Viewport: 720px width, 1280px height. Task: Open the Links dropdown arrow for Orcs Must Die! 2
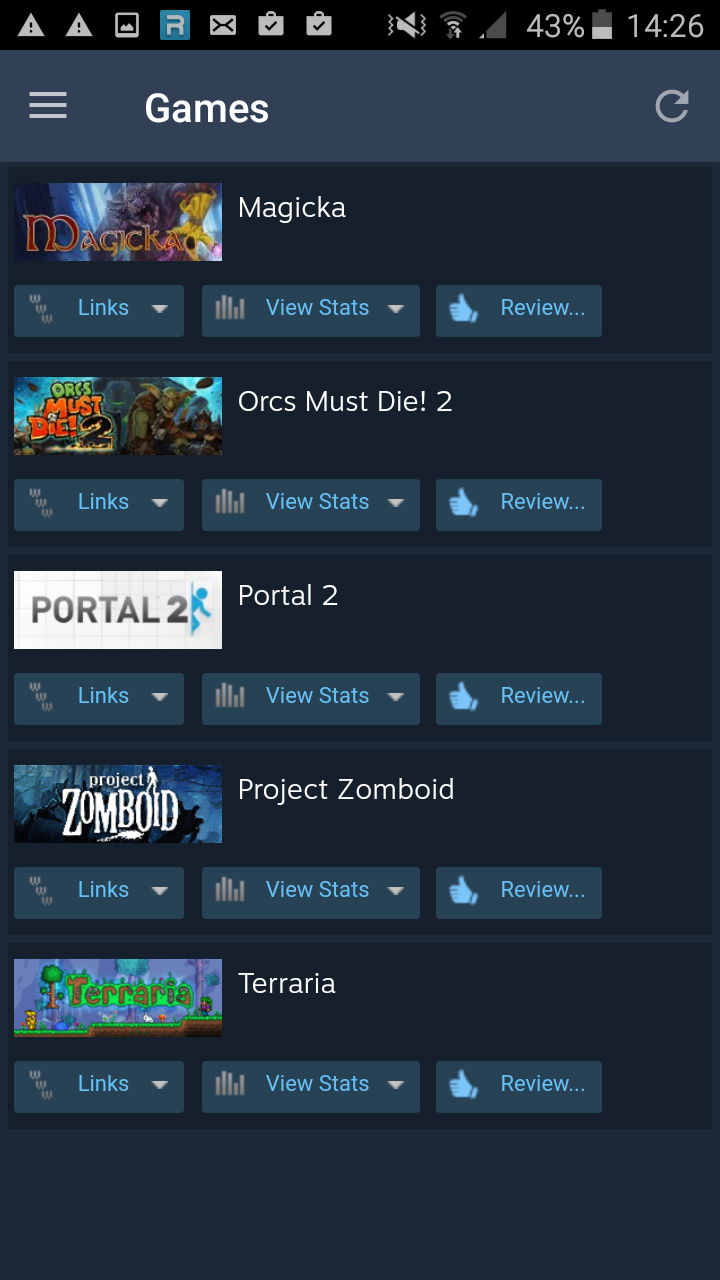159,503
